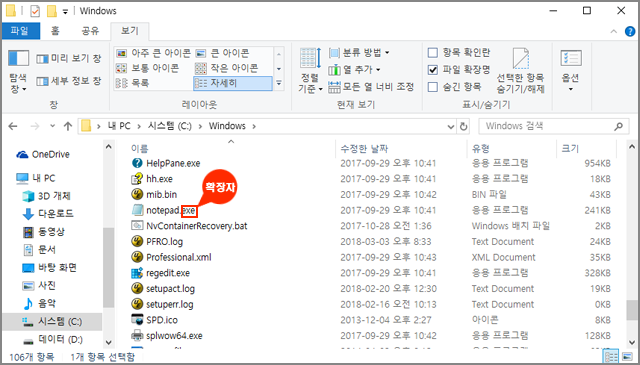
Task: Open 다운로드 folder in sidebar
Action: [x=48, y=214]
